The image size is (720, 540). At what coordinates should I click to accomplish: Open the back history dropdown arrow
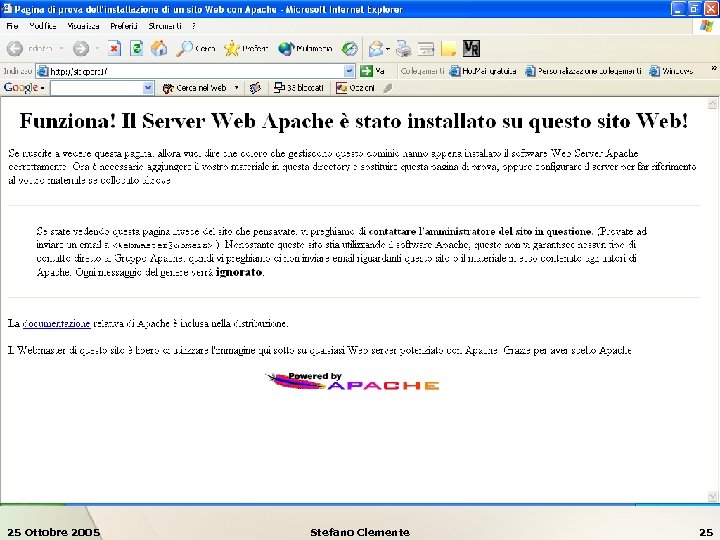point(61,48)
